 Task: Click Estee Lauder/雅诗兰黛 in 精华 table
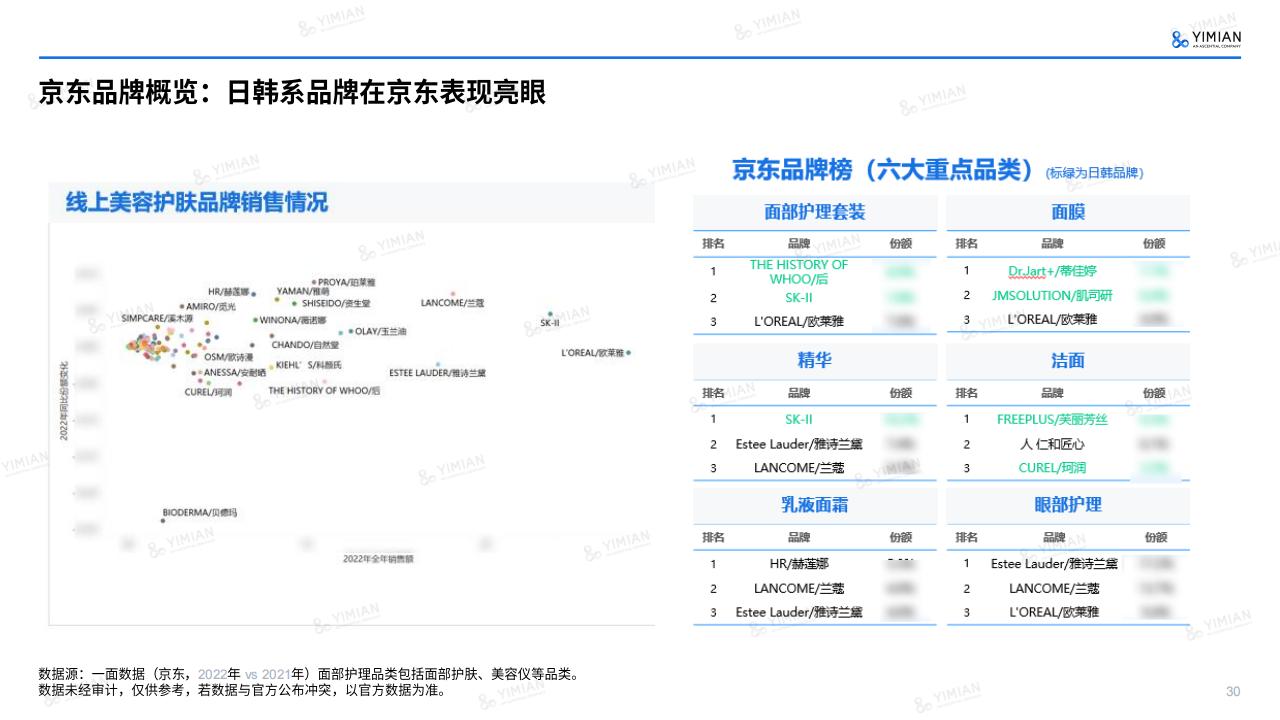point(799,444)
